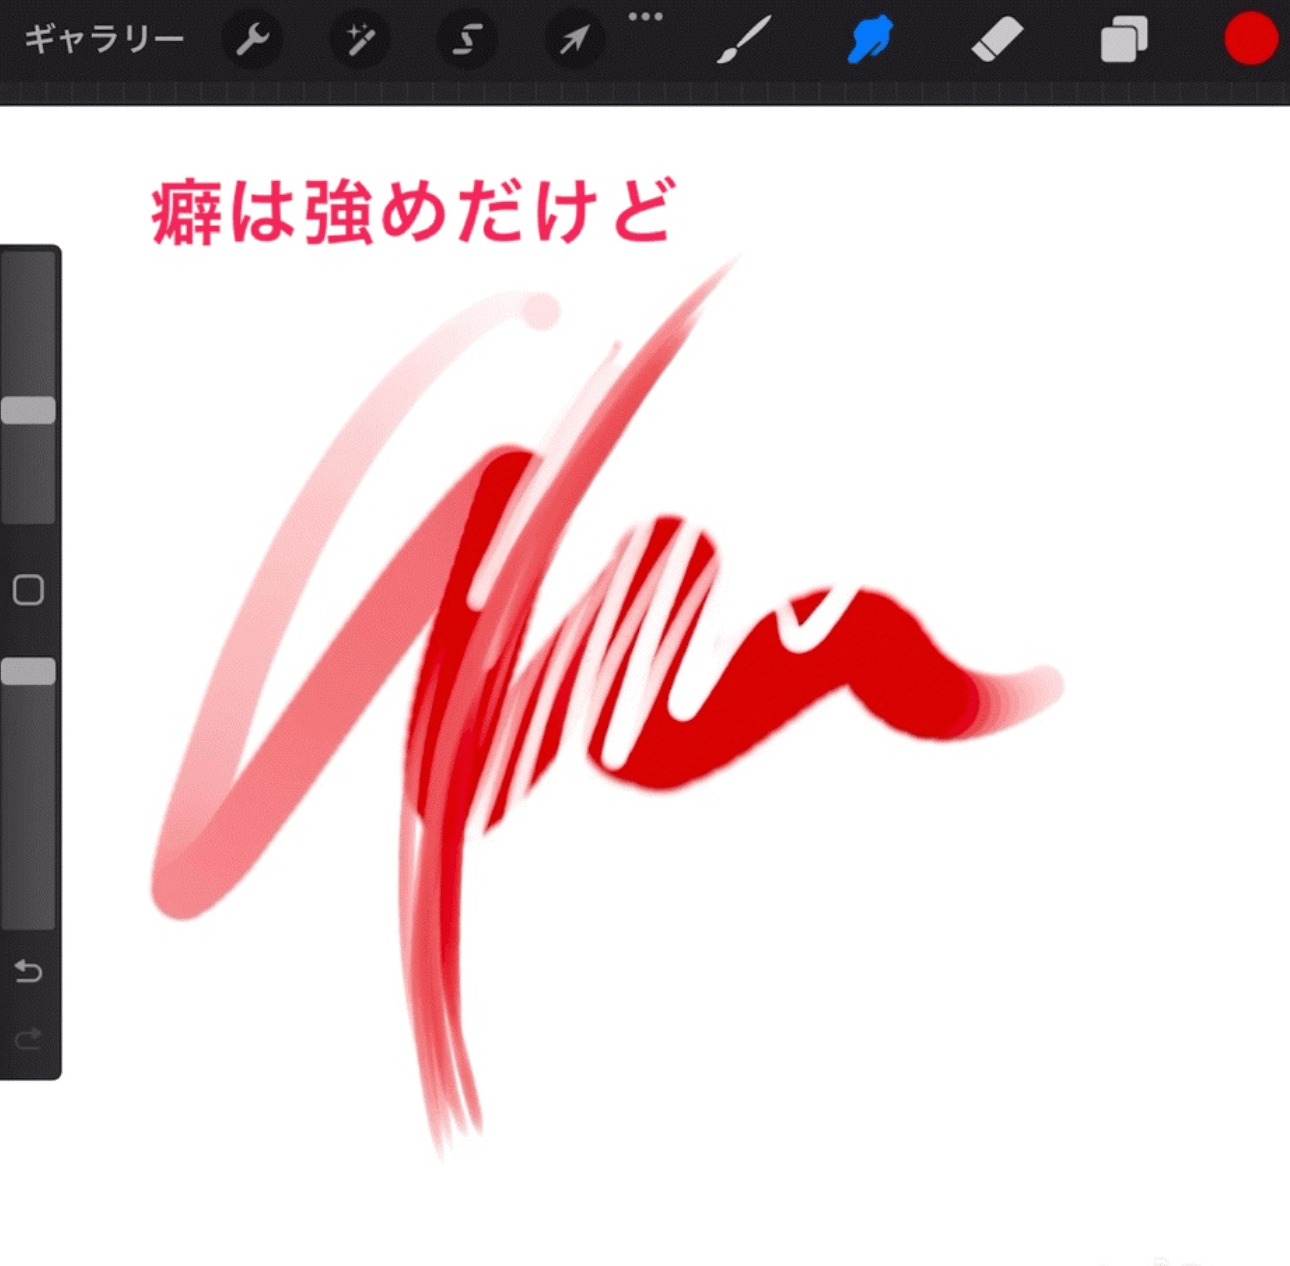The image size is (1290, 1266).
Task: Undo the last stroke with the undo arrow
Action: coord(28,971)
